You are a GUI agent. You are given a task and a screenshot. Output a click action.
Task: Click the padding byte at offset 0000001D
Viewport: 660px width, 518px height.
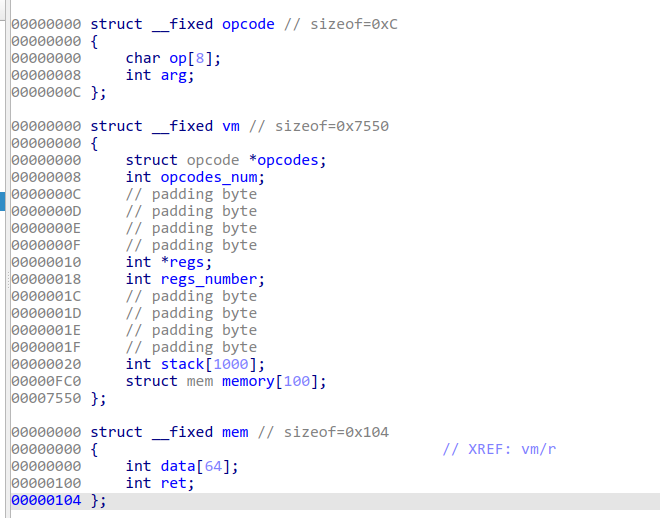191,313
